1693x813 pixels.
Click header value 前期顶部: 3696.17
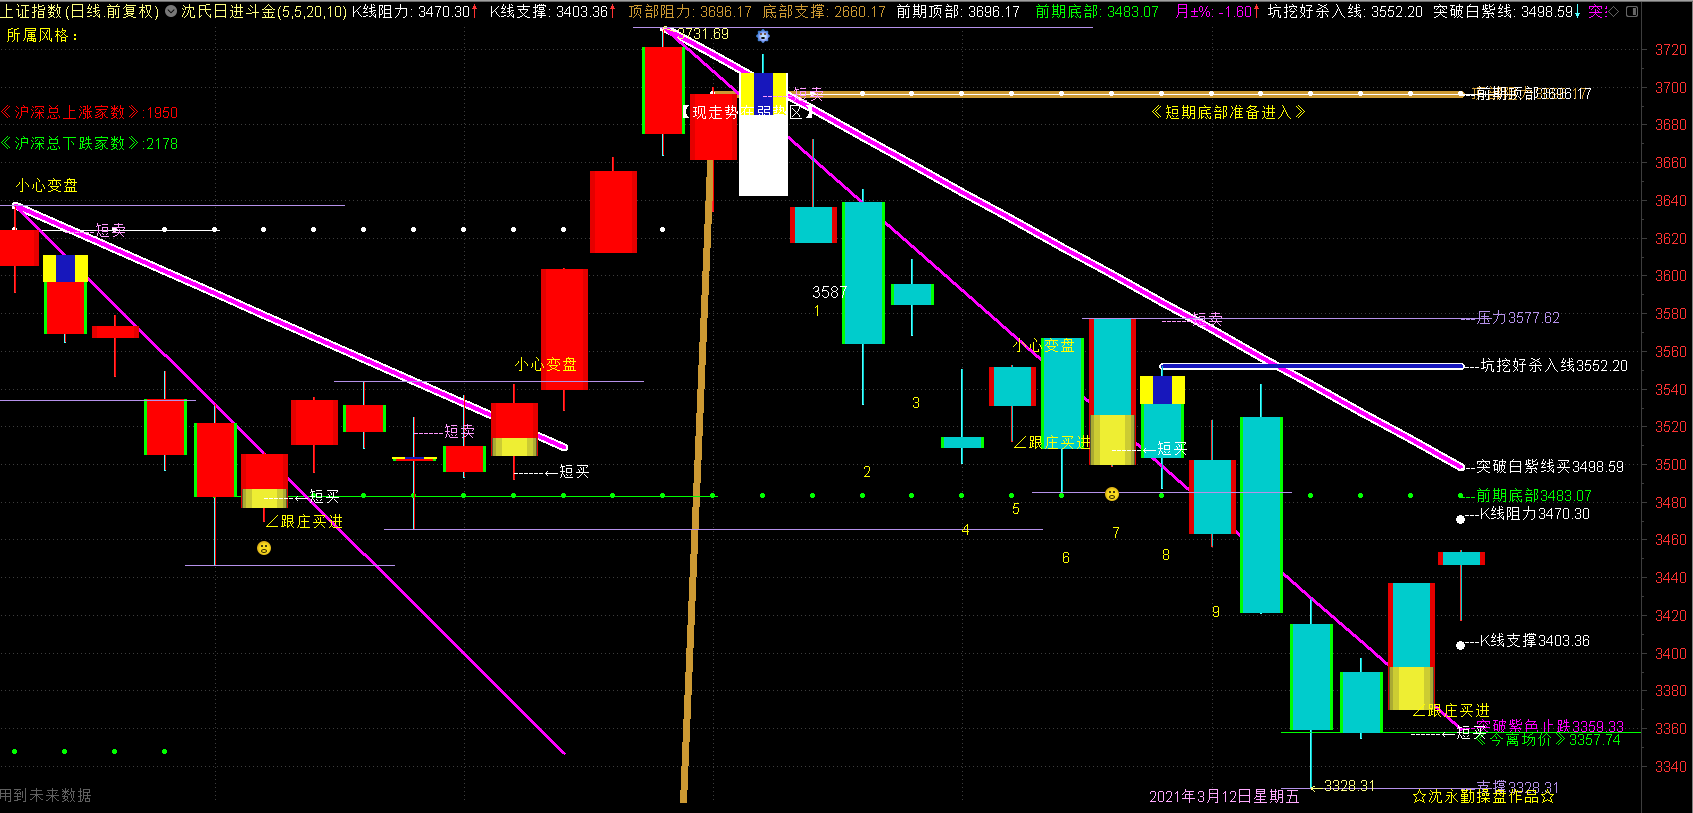(x=958, y=12)
